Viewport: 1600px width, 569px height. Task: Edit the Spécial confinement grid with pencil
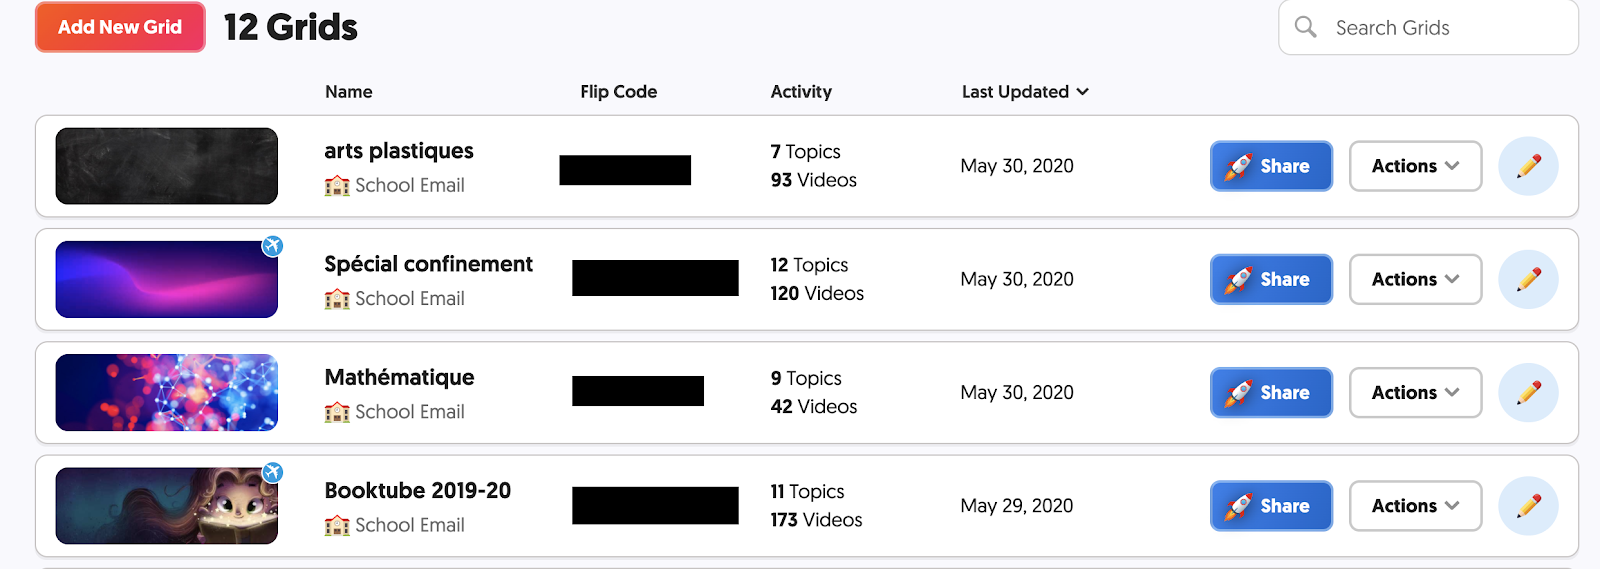[1528, 279]
